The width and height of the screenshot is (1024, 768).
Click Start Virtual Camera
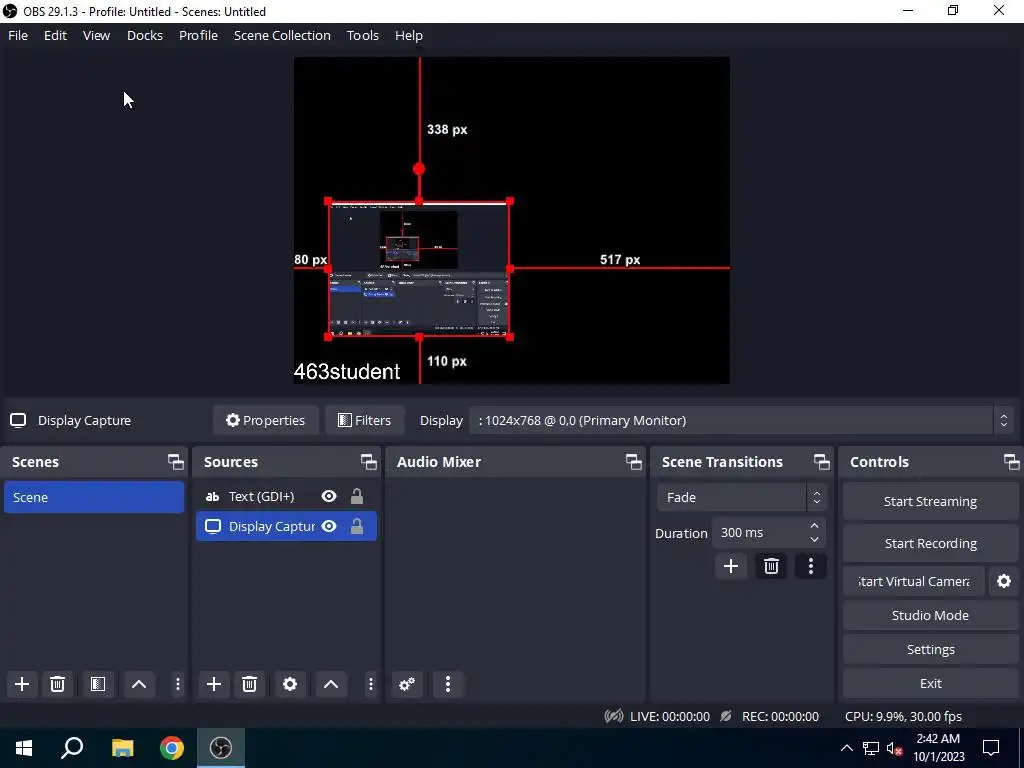pos(913,581)
